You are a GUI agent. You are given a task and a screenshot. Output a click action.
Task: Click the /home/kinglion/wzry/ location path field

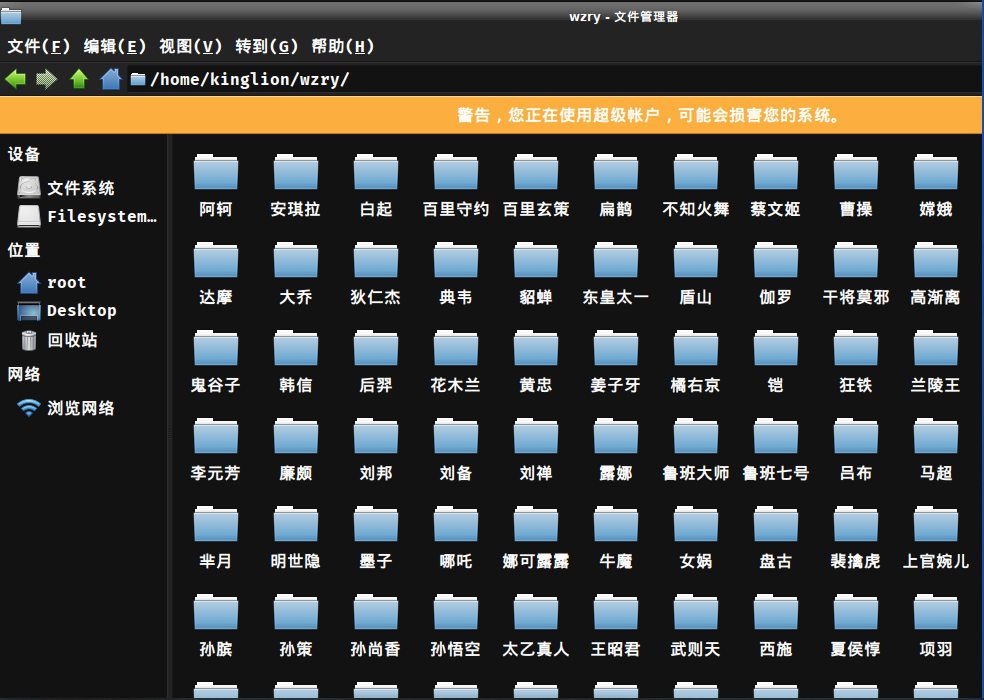pos(555,79)
